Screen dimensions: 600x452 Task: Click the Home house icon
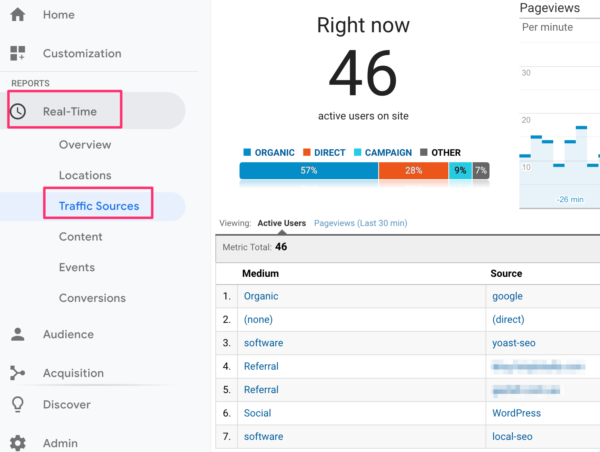tap(18, 15)
